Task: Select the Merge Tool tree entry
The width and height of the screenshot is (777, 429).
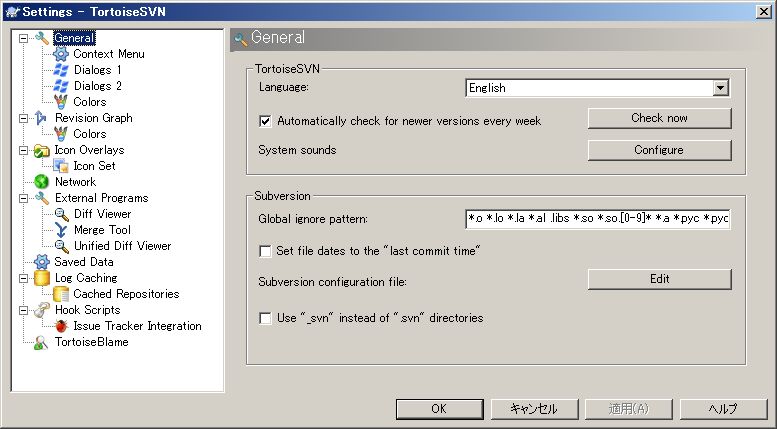Action: point(102,230)
